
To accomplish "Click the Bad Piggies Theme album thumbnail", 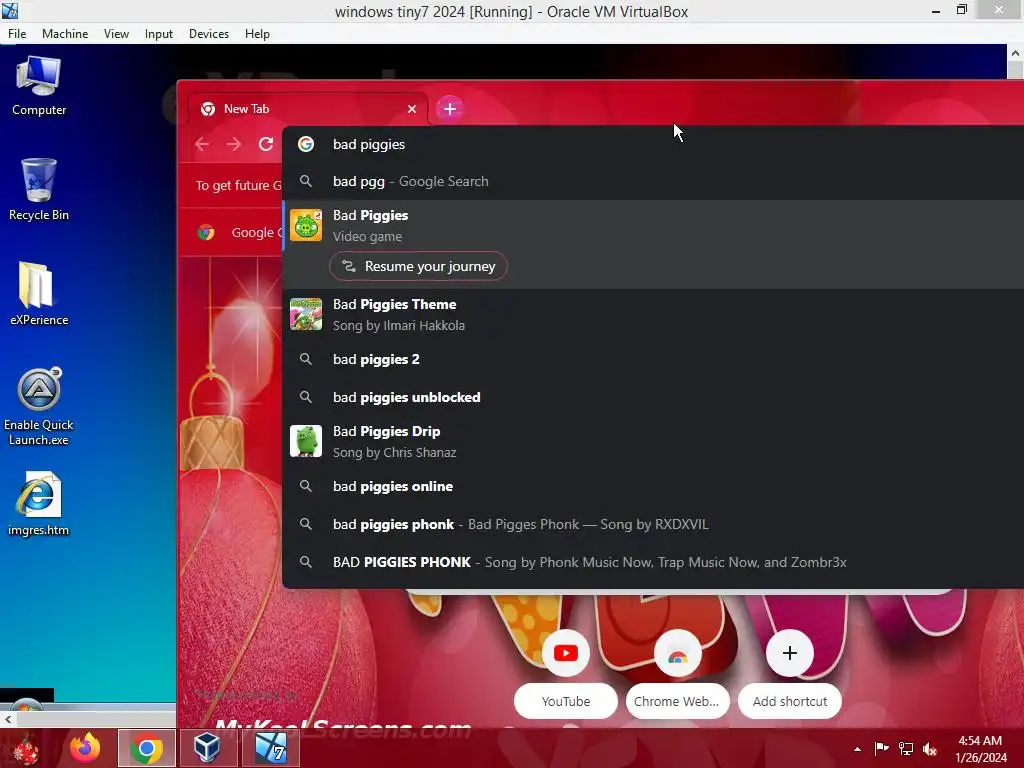I will click(x=306, y=314).
